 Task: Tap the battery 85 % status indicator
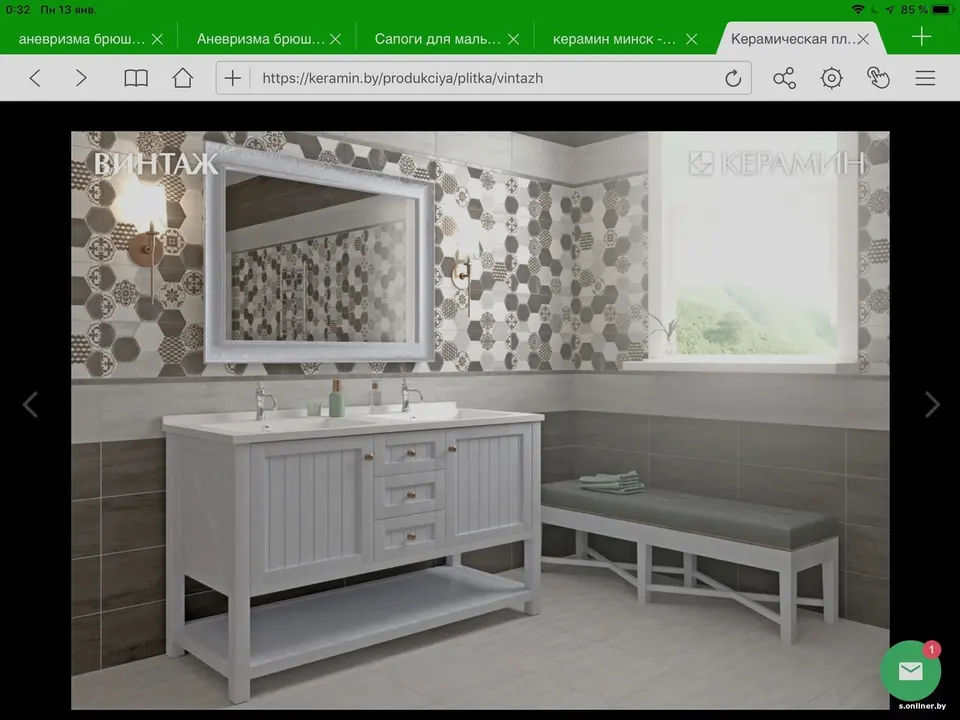point(926,9)
